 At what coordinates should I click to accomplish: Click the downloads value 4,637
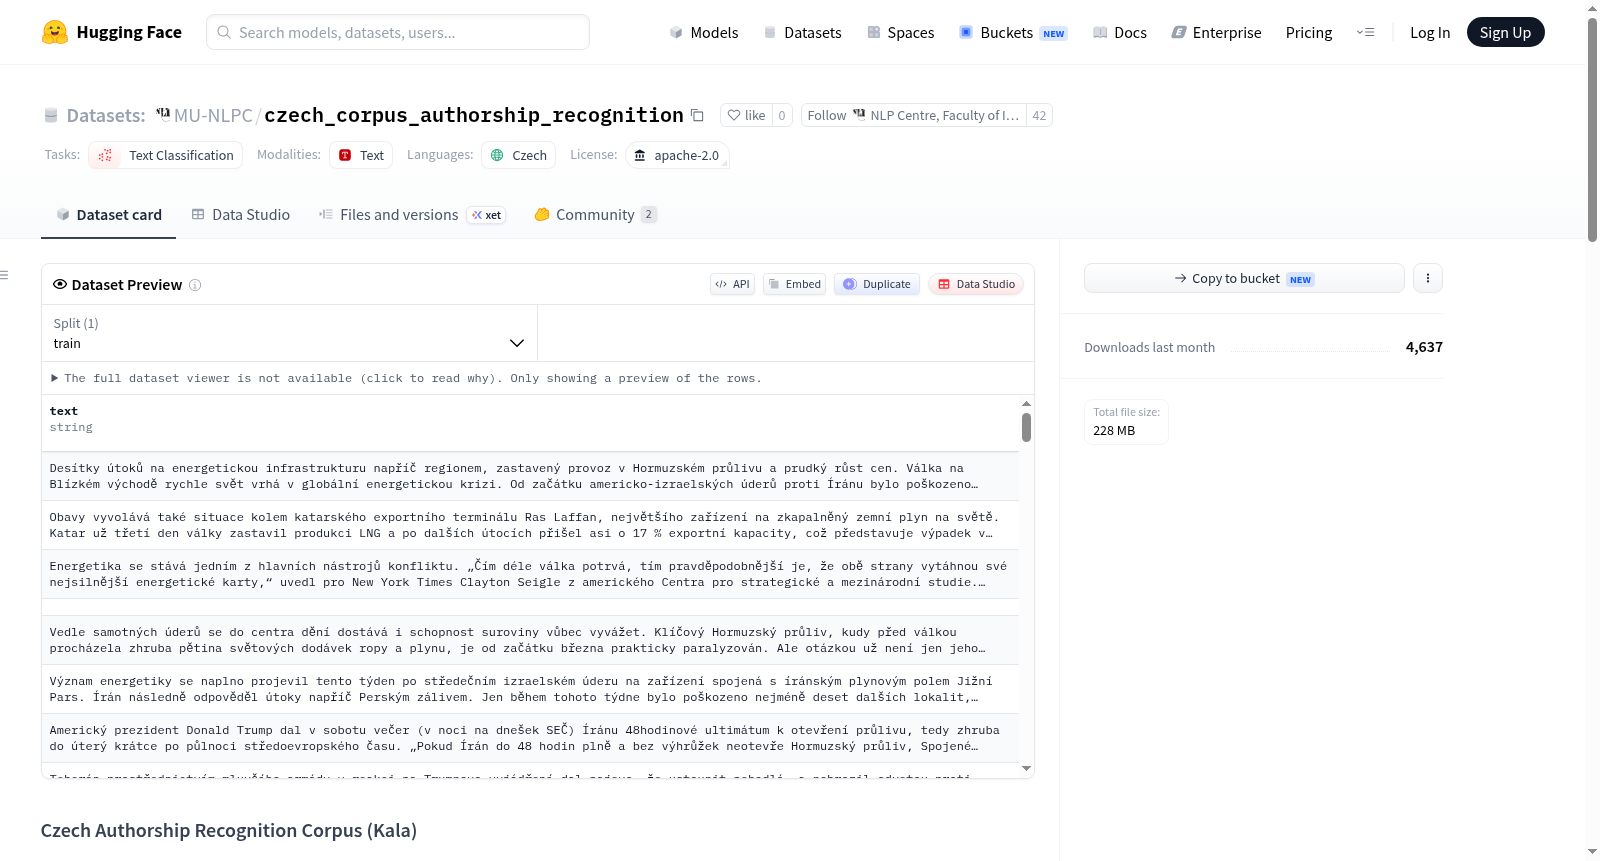pyautogui.click(x=1424, y=347)
